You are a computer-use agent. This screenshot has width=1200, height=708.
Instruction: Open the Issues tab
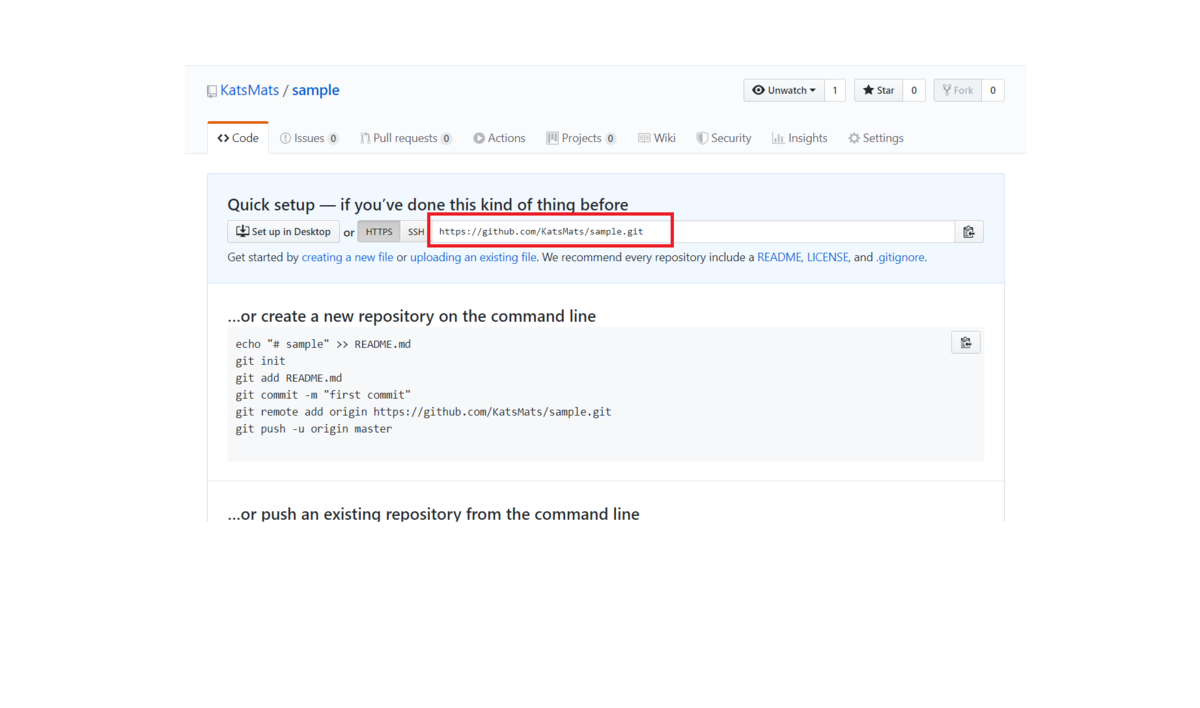point(309,138)
